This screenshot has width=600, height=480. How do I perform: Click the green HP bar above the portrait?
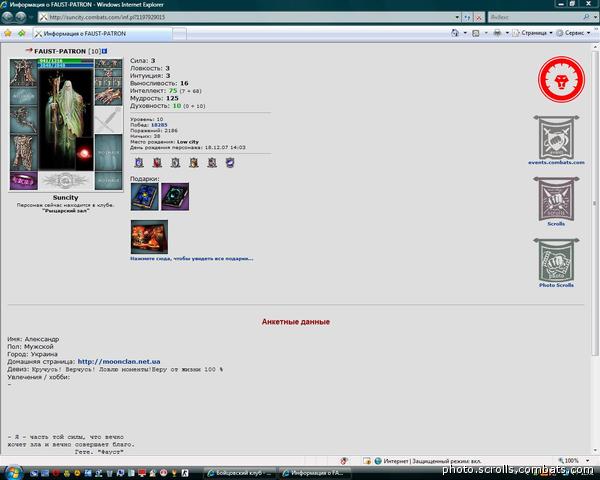click(65, 61)
